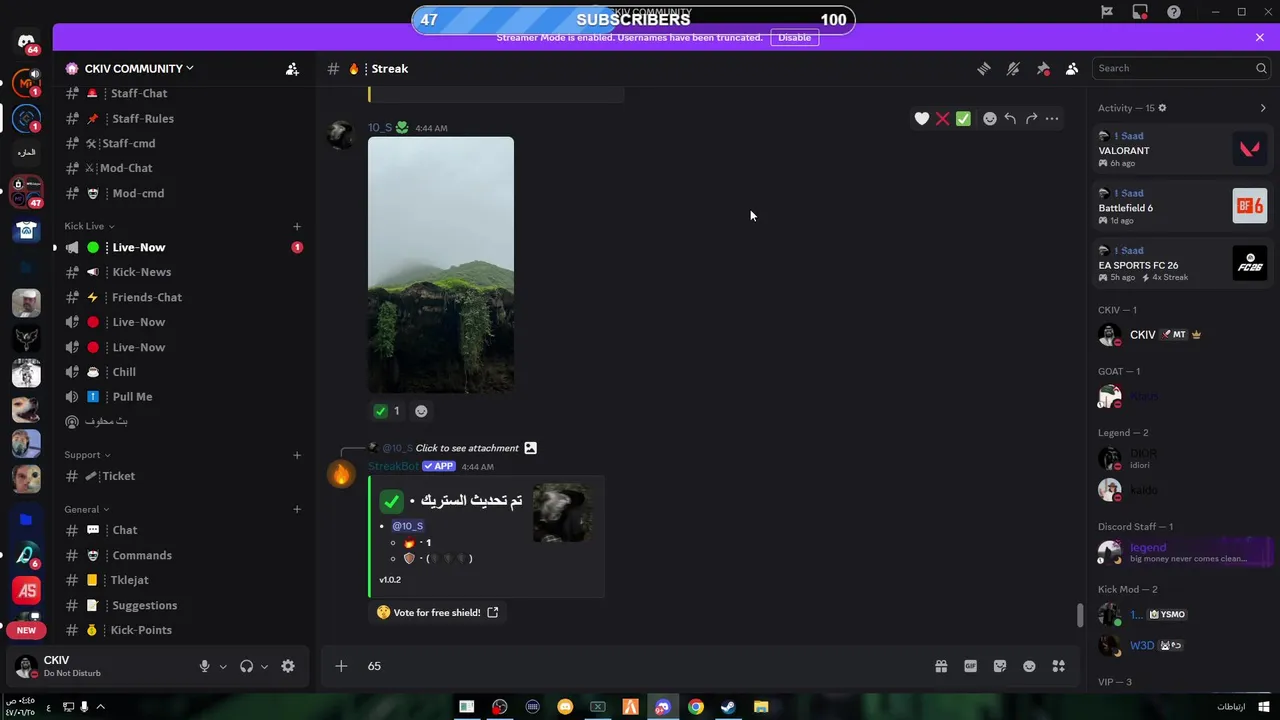Screen dimensions: 1280x720
Task: Open the gift Nitro icon
Action: point(941,666)
